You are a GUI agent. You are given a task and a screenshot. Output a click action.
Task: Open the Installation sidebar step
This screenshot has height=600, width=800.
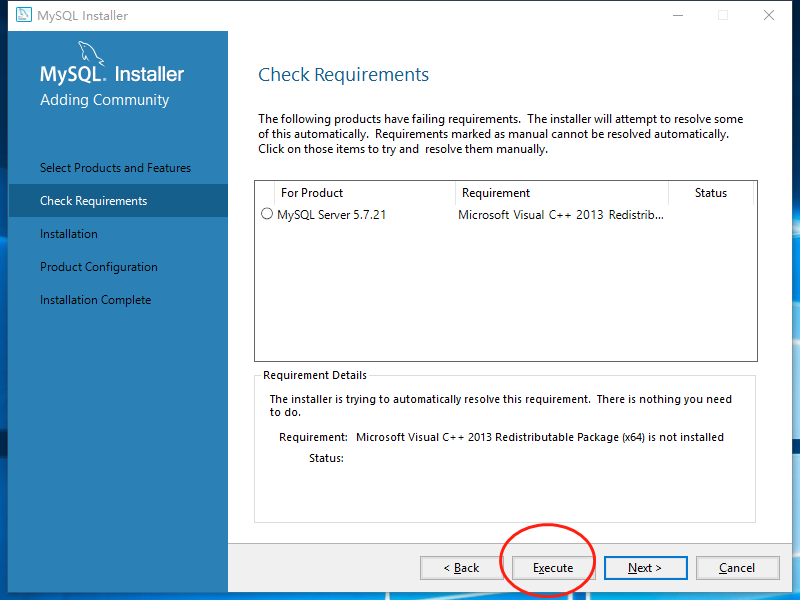(69, 234)
